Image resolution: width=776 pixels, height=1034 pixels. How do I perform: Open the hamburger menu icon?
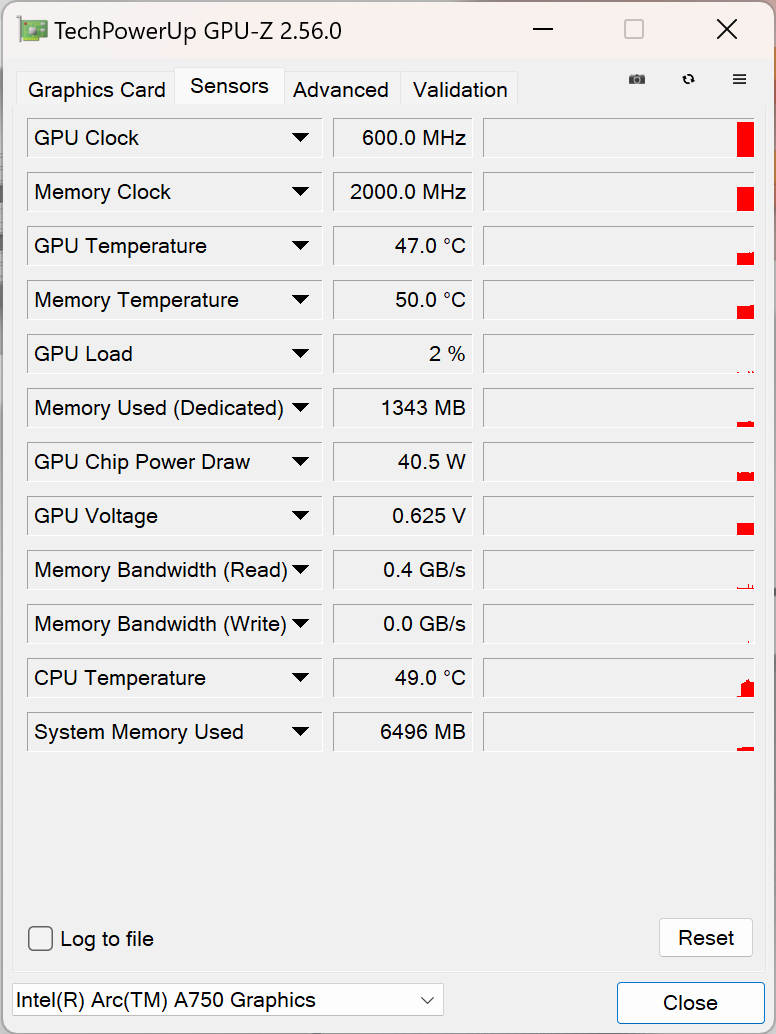point(740,80)
